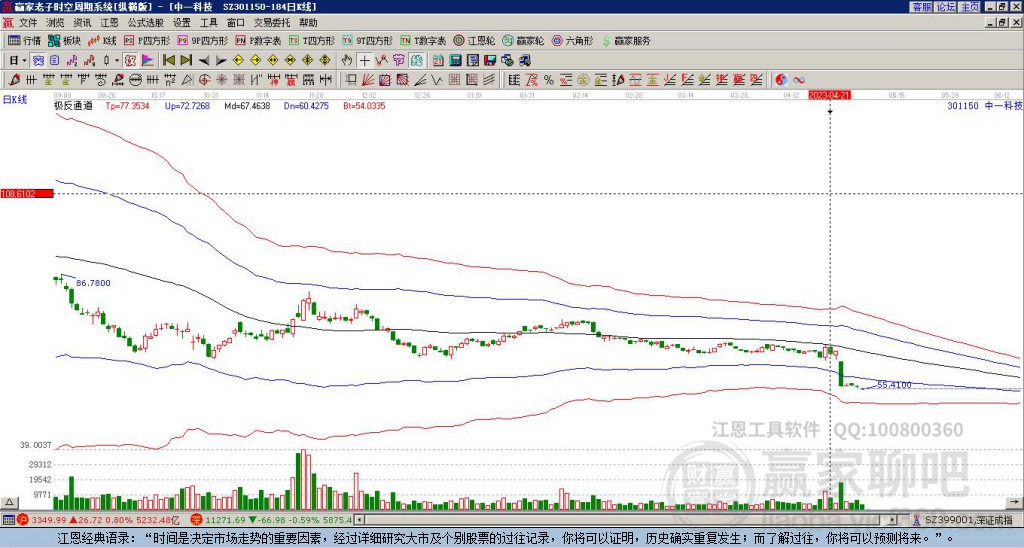This screenshot has width=1024, height=548.
Task: Select the percent sign drawing tool
Action: tap(549, 80)
